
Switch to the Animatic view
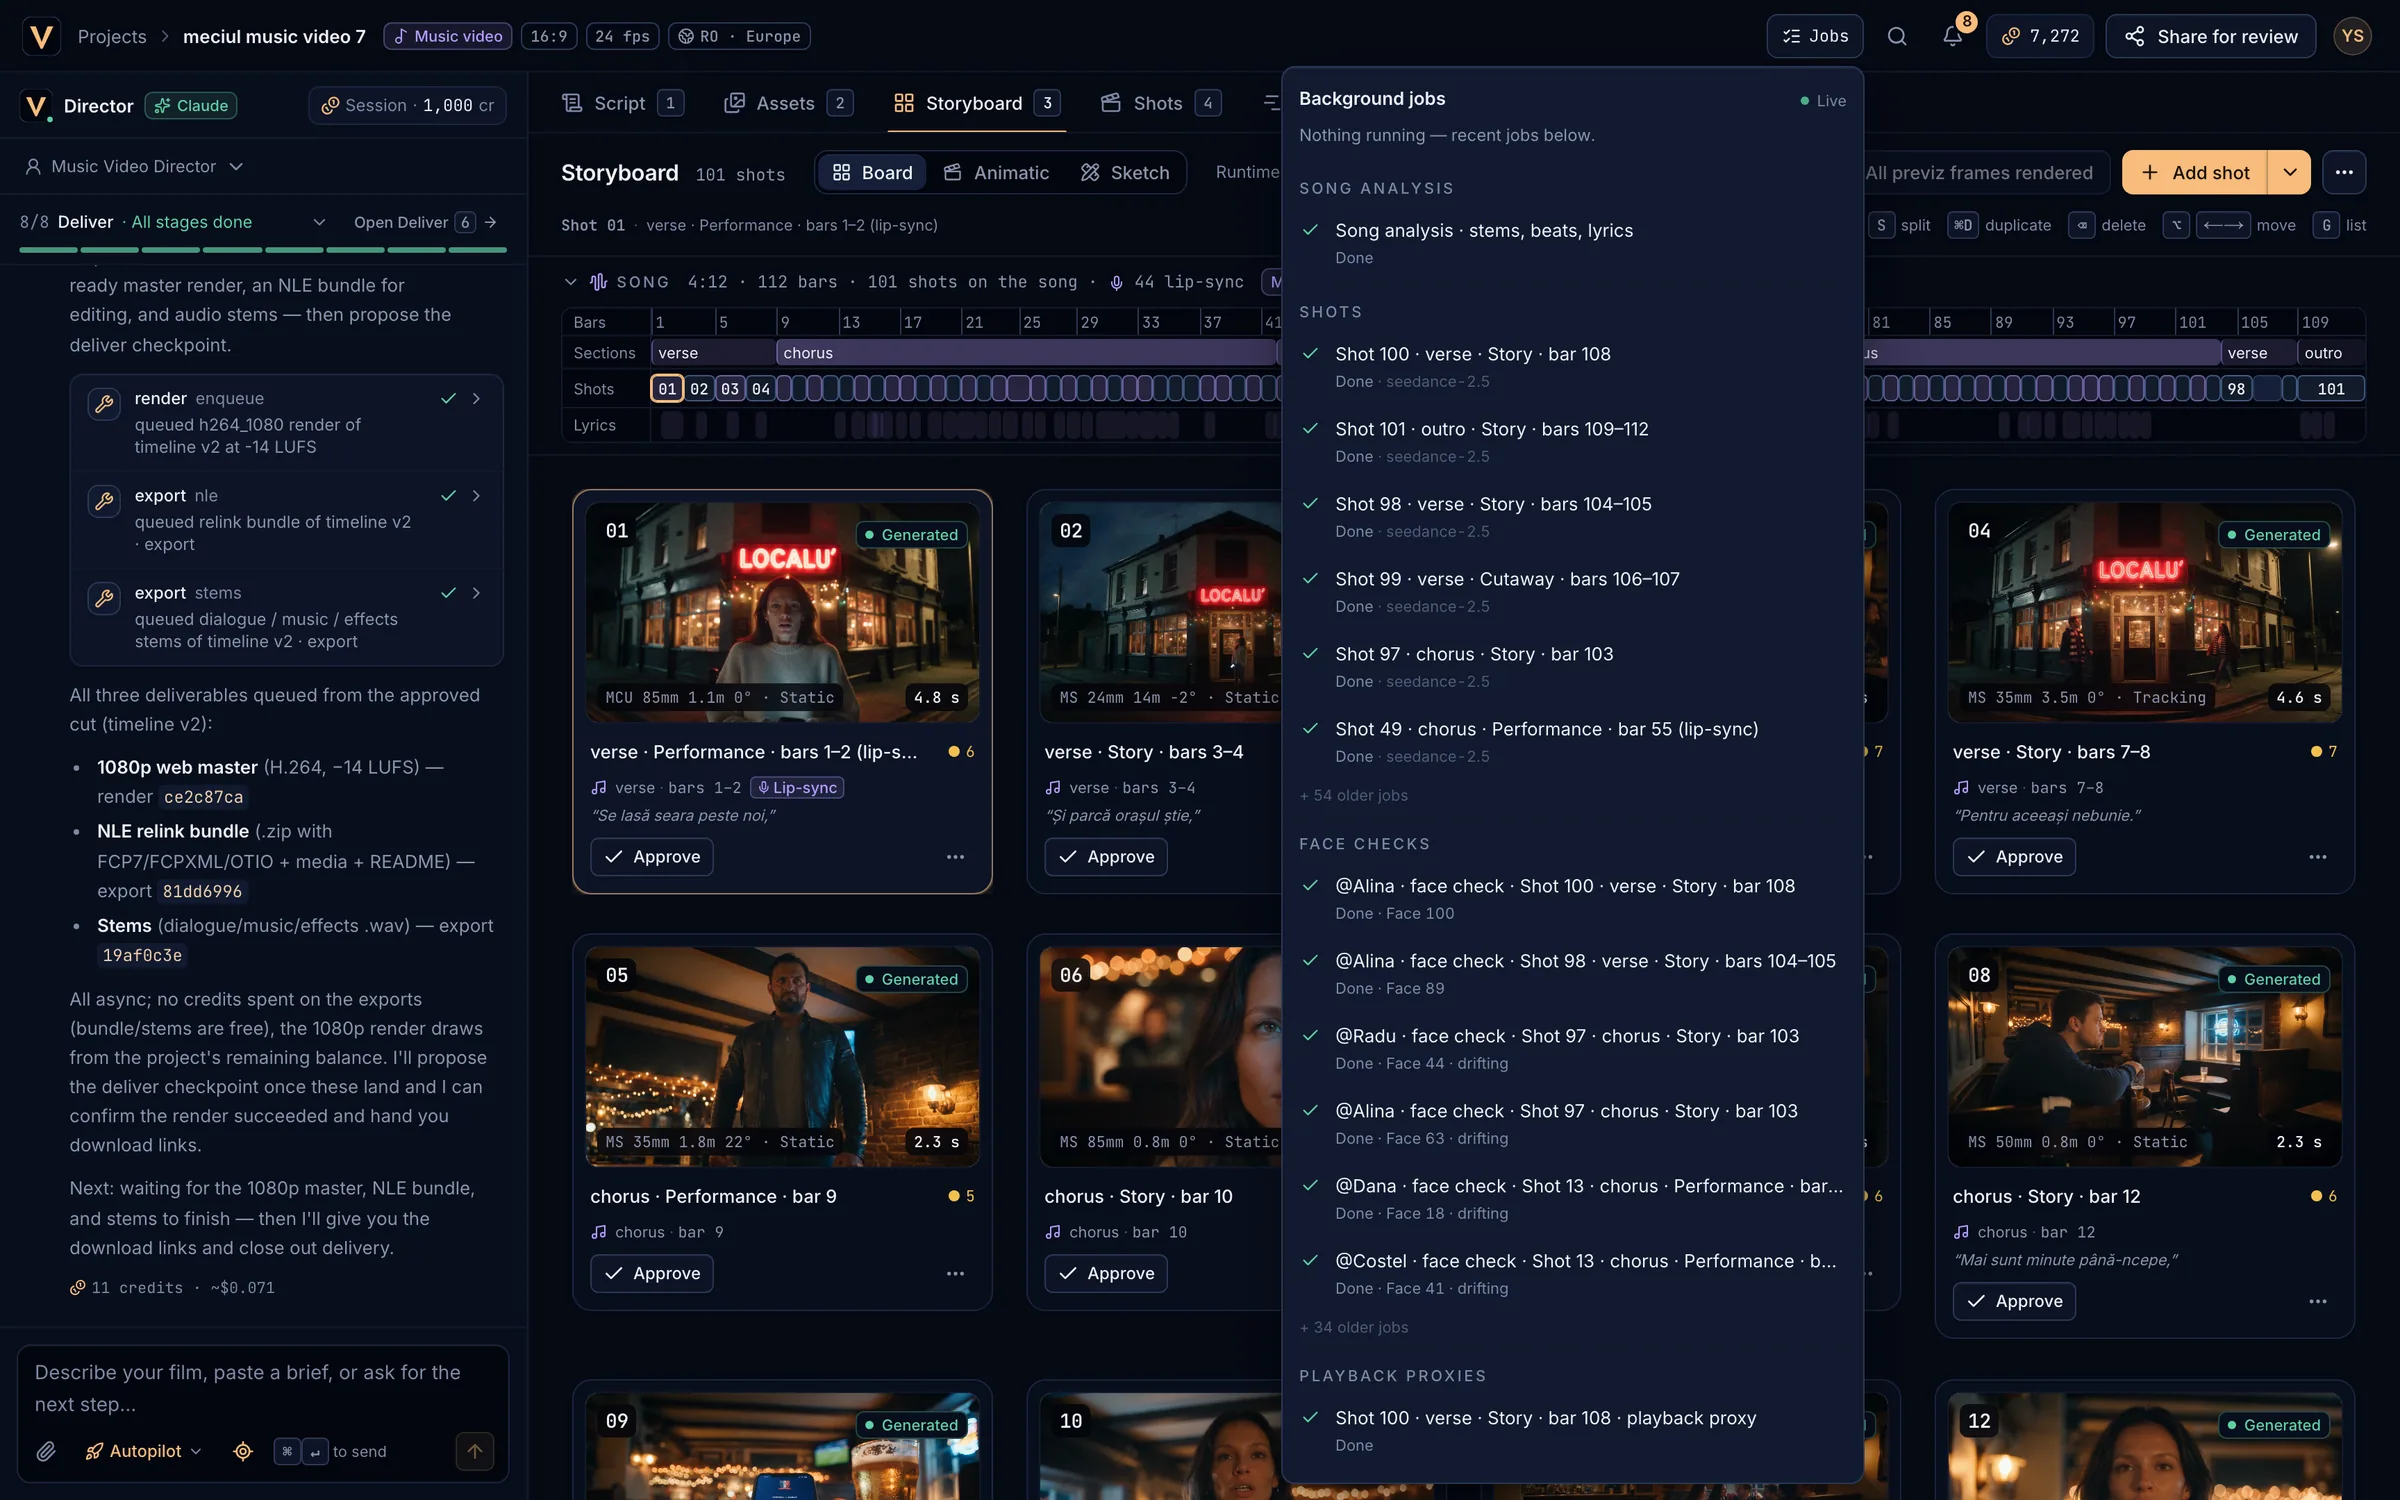click(996, 173)
